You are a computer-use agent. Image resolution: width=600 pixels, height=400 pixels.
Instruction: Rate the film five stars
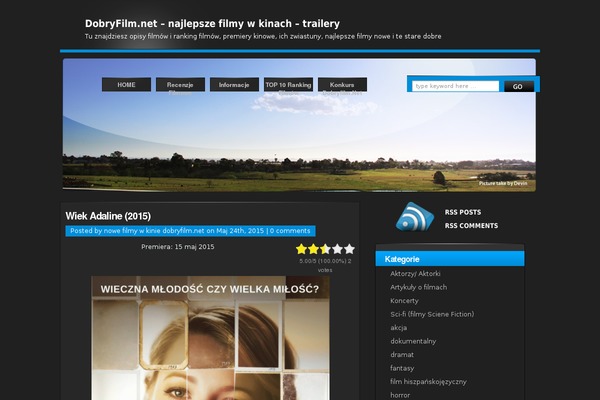pyautogui.click(x=349, y=249)
